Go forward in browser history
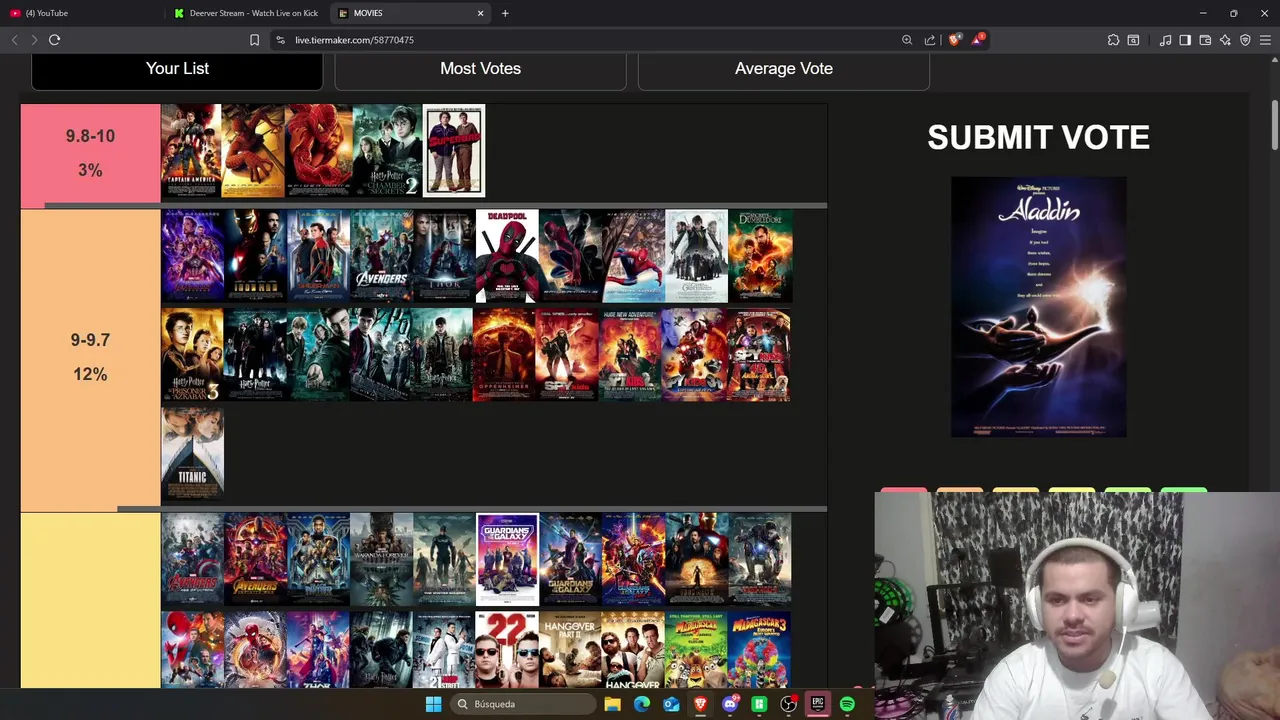The height and width of the screenshot is (720, 1280). pyautogui.click(x=34, y=40)
